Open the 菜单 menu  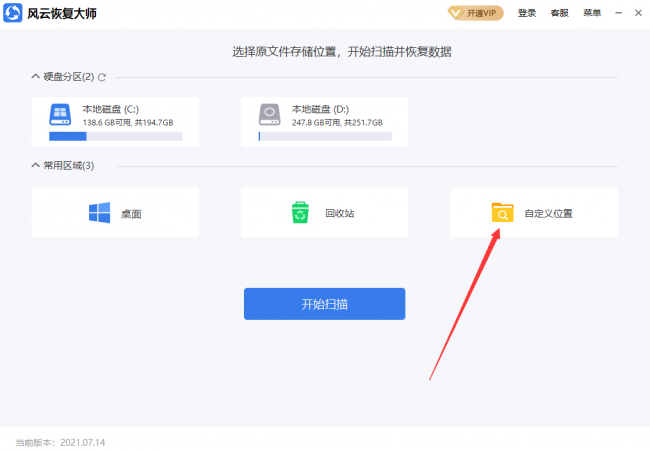pyautogui.click(x=592, y=13)
